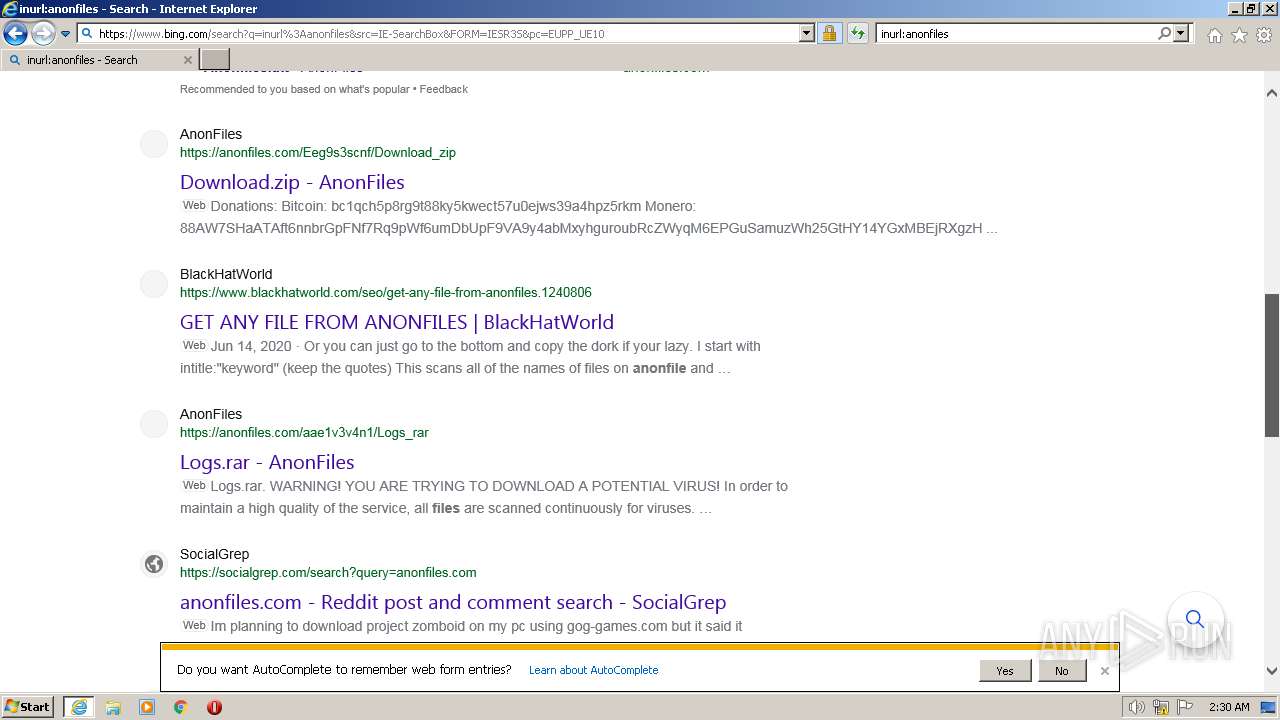
Task: Click the blackhatworld.com green URL
Action: (x=386, y=293)
